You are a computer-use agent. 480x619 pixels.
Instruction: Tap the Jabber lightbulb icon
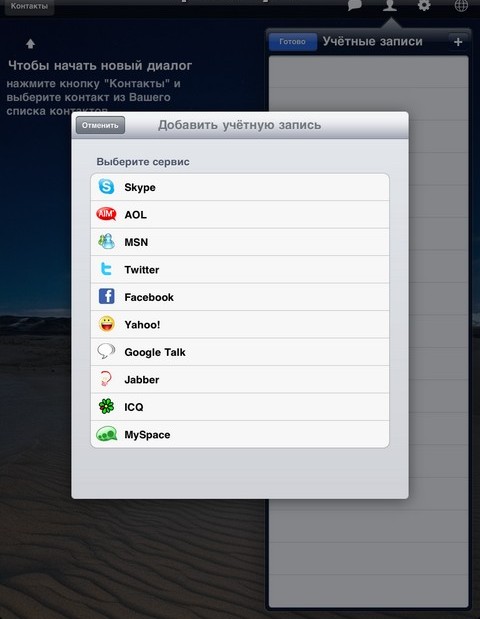point(105,379)
